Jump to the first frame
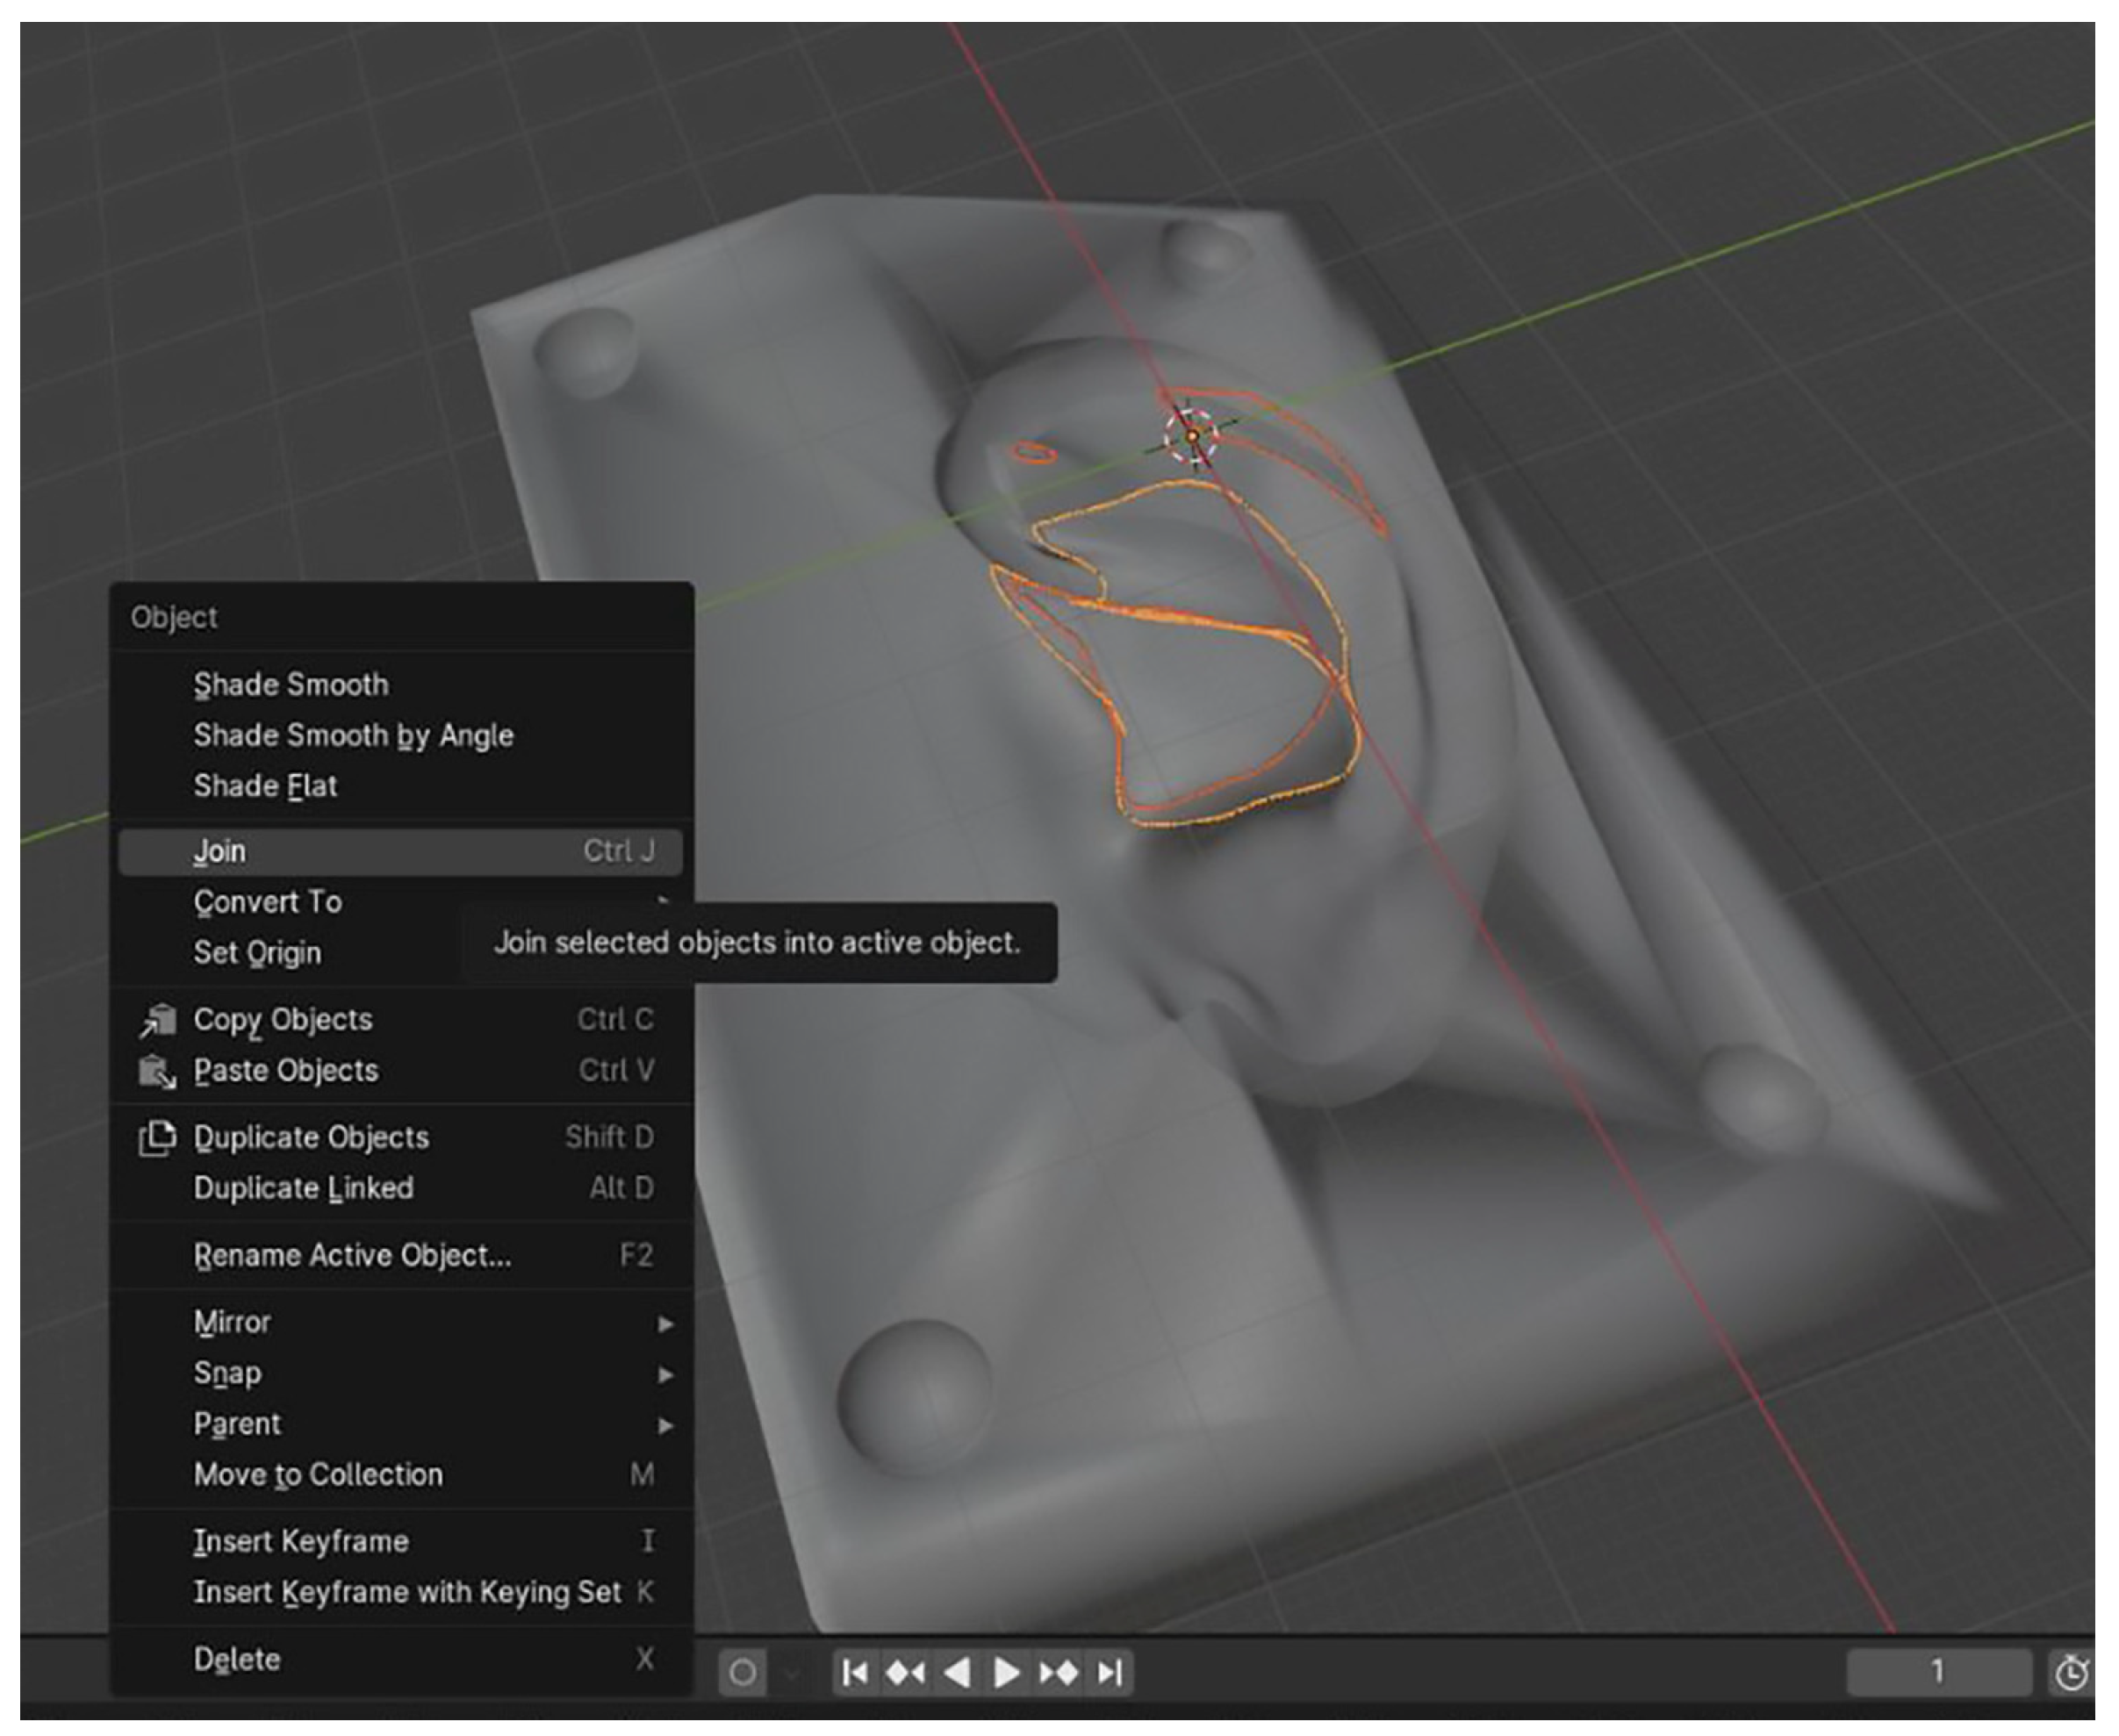 (x=855, y=1672)
